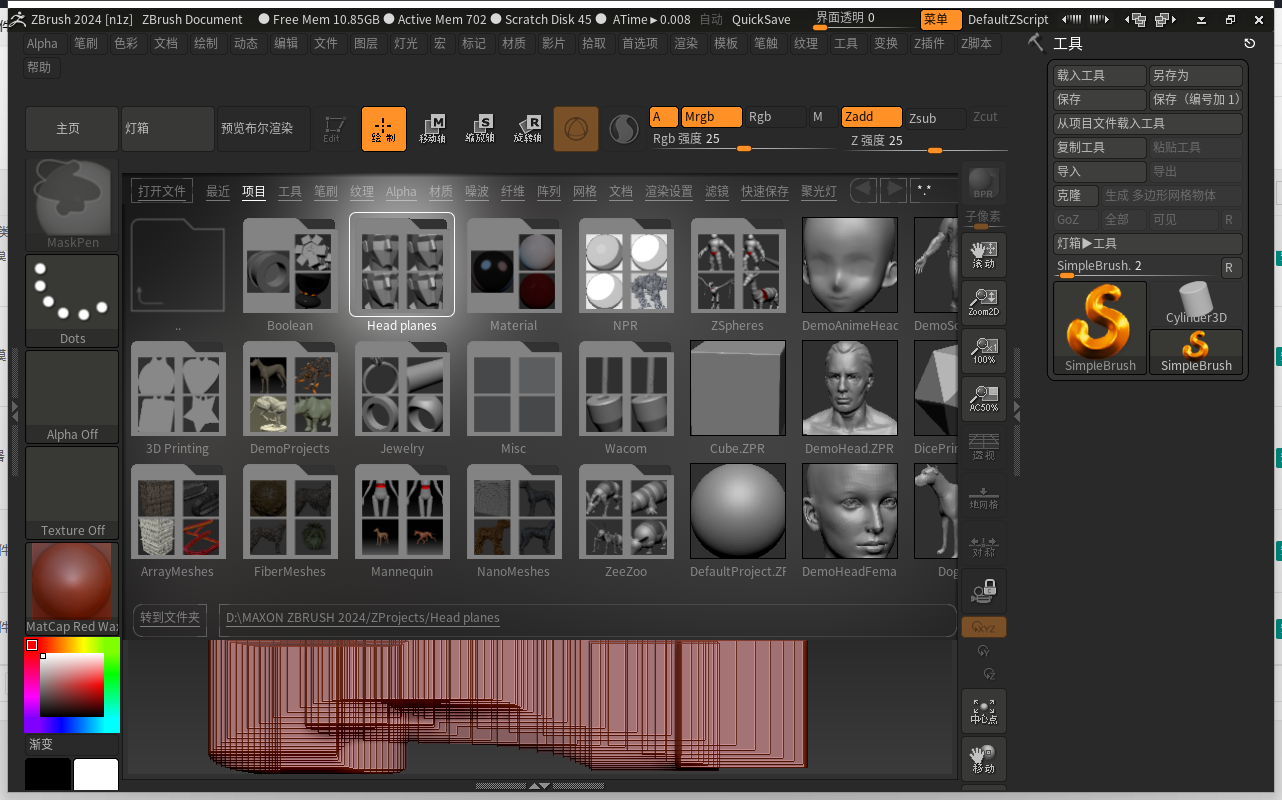
Task: Click the AC50% zoom icon
Action: coord(984,398)
